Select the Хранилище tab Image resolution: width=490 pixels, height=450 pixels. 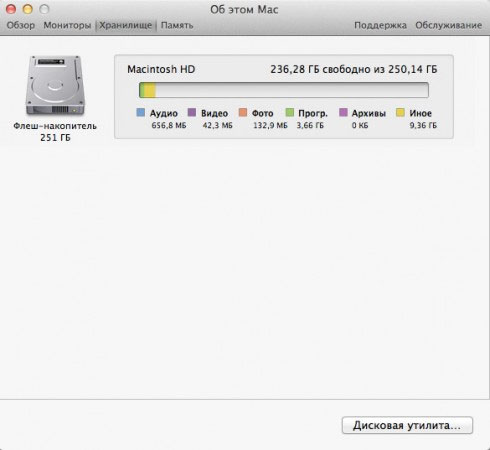pyautogui.click(x=126, y=25)
